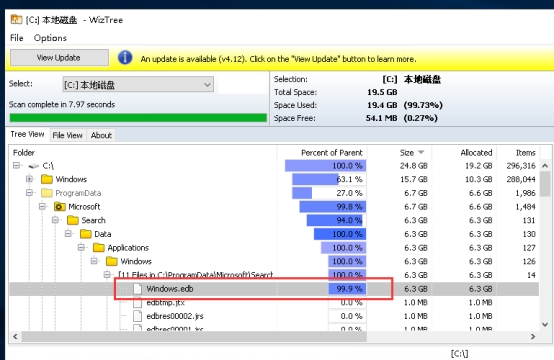The width and height of the screenshot is (554, 360).
Task: Open the Options menu
Action: 50,38
